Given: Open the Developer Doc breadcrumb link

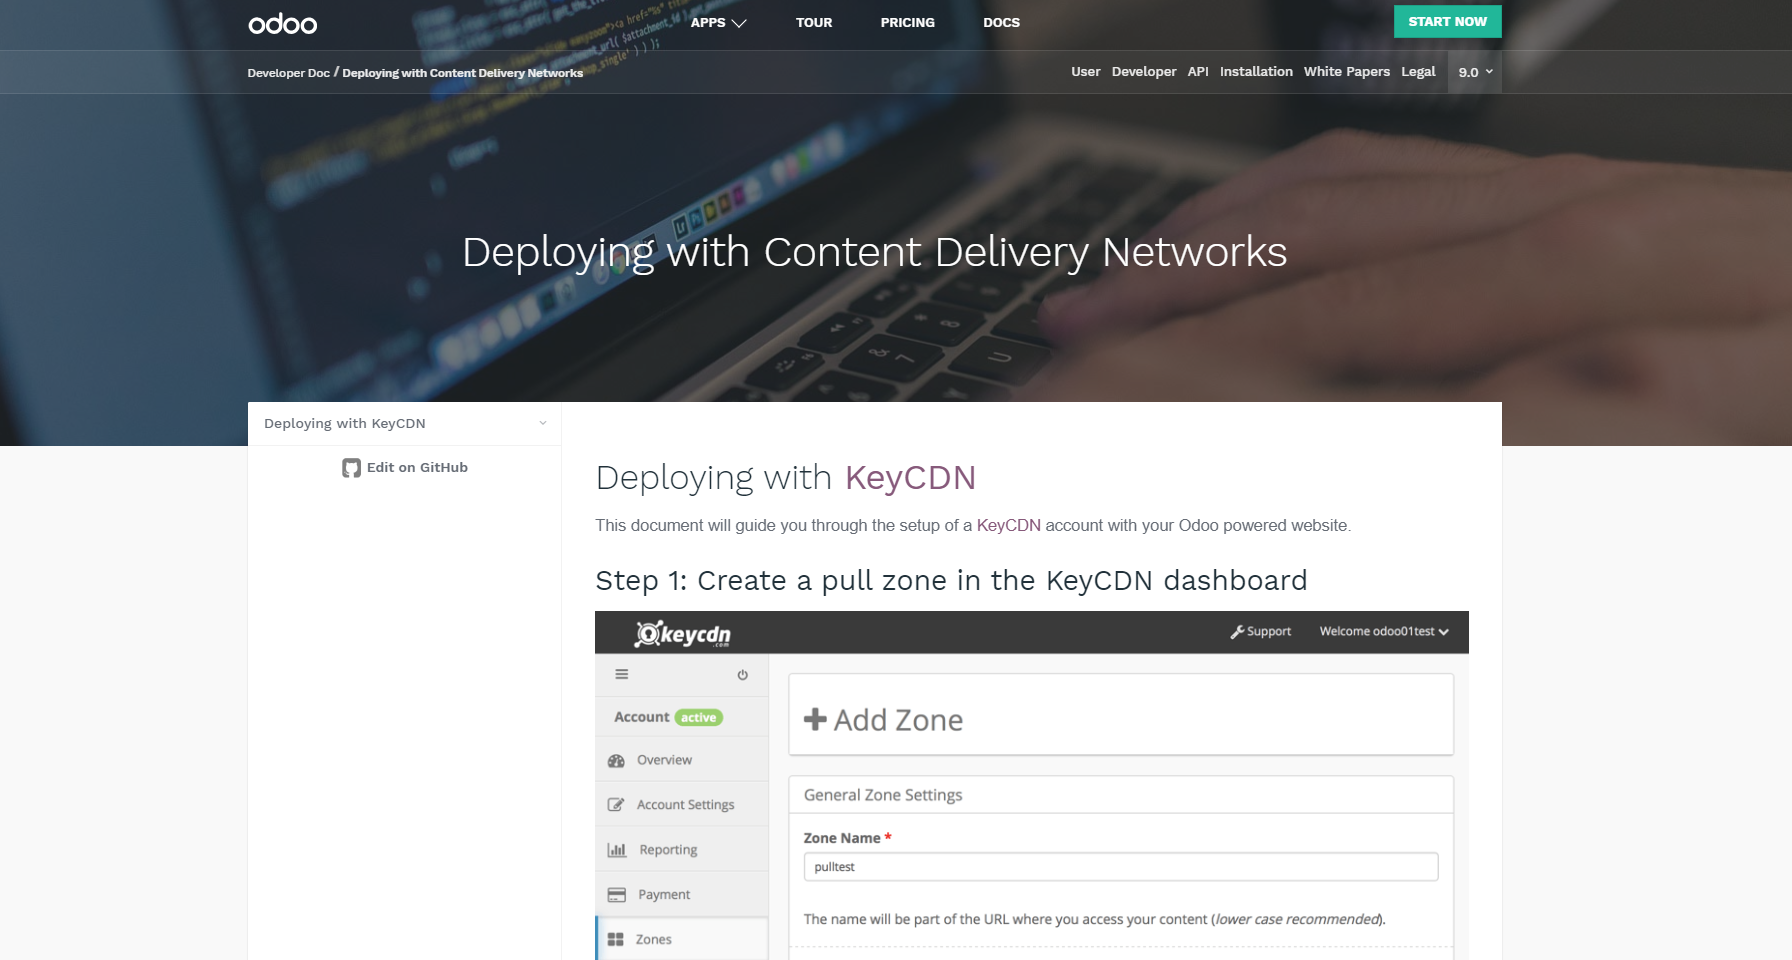Looking at the screenshot, I should [x=288, y=73].
